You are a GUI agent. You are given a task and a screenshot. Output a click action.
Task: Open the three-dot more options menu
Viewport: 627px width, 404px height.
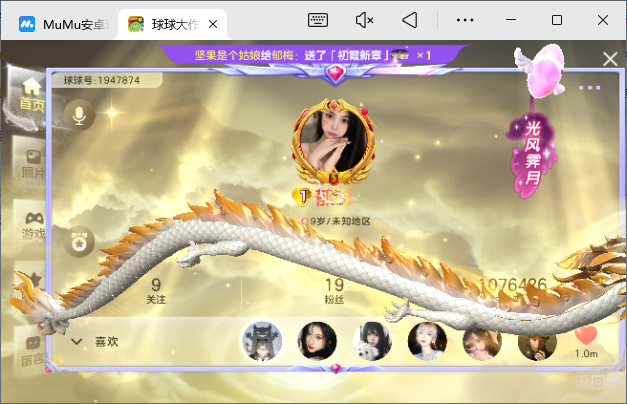(x=589, y=88)
